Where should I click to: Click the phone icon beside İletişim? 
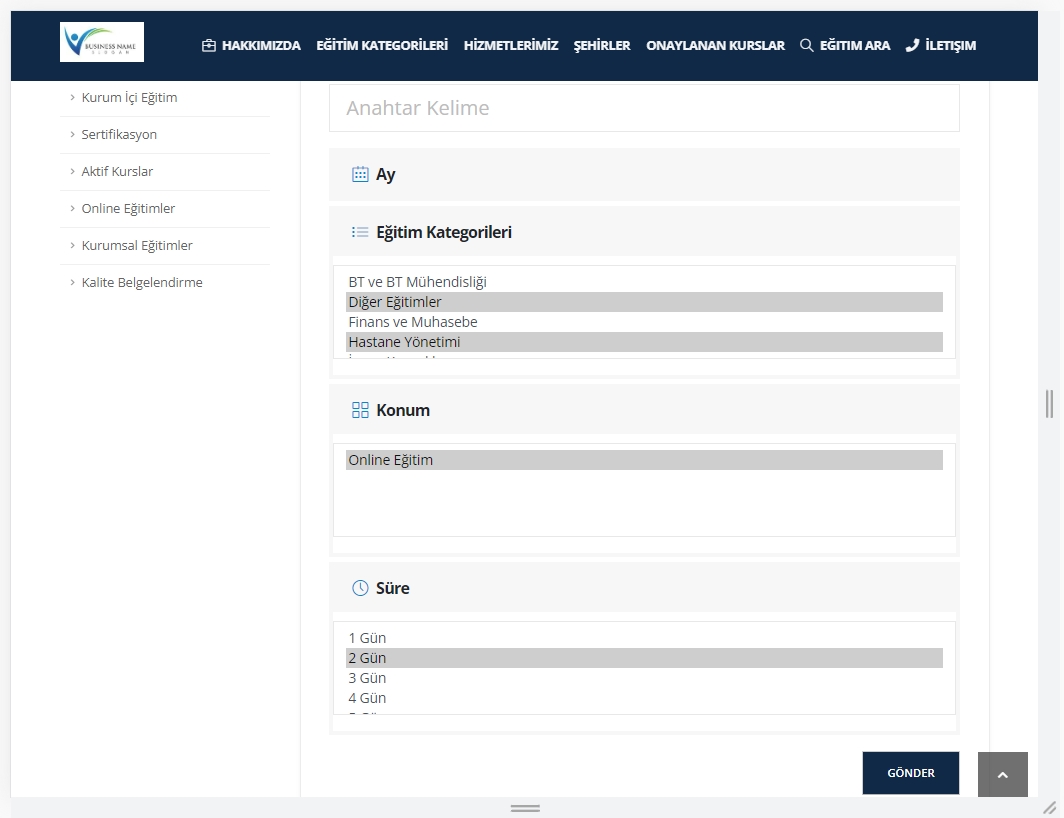pos(912,45)
